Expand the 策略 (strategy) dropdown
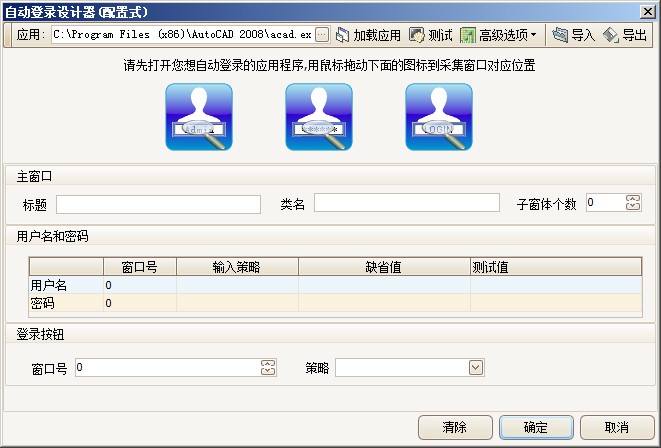Image resolution: width=661 pixels, height=448 pixels. pos(476,368)
